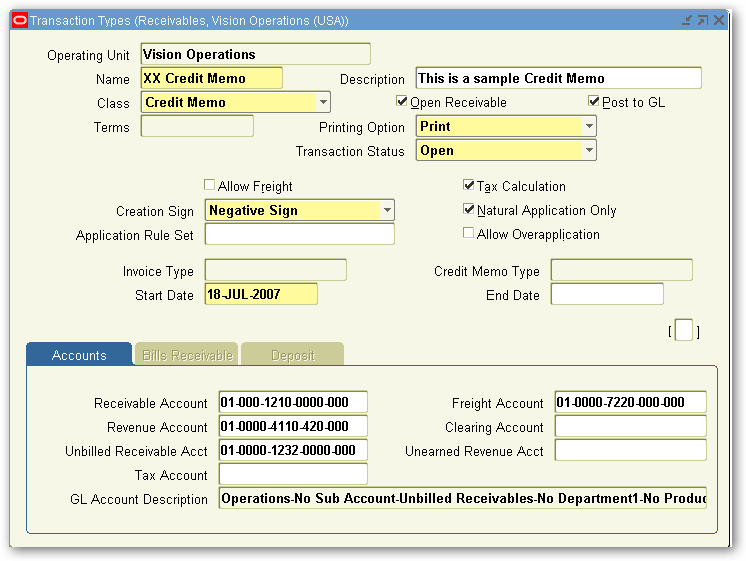Image resolution: width=746 pixels, height=561 pixels.
Task: Open the Creation Sign dropdown arrow
Action: pyautogui.click(x=387, y=210)
